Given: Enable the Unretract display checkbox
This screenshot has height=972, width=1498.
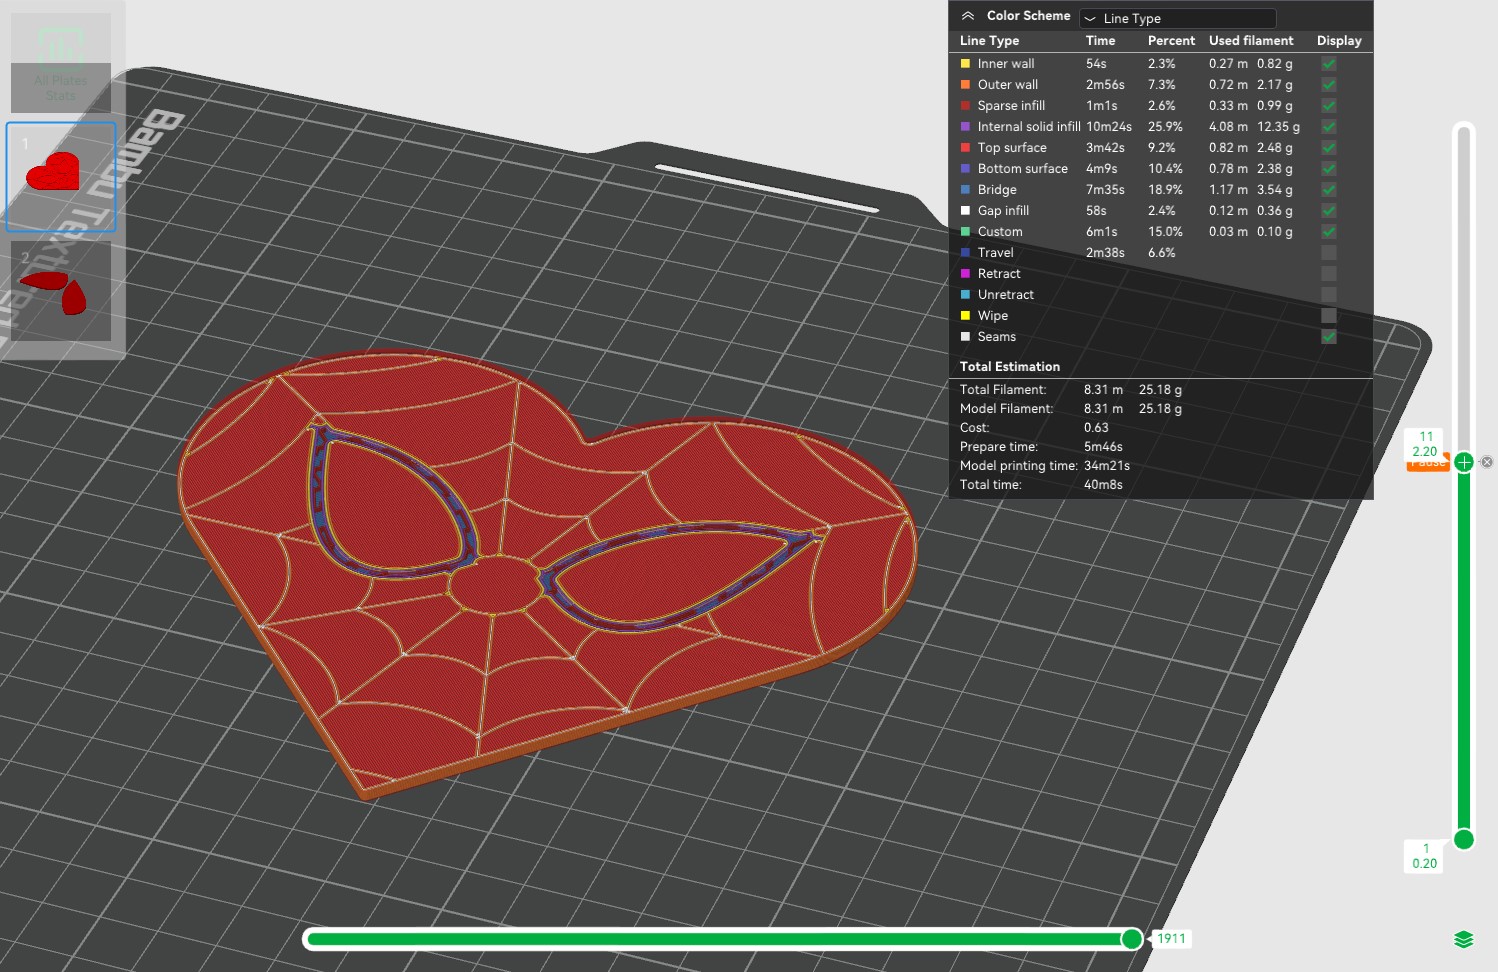Looking at the screenshot, I should point(1329,294).
